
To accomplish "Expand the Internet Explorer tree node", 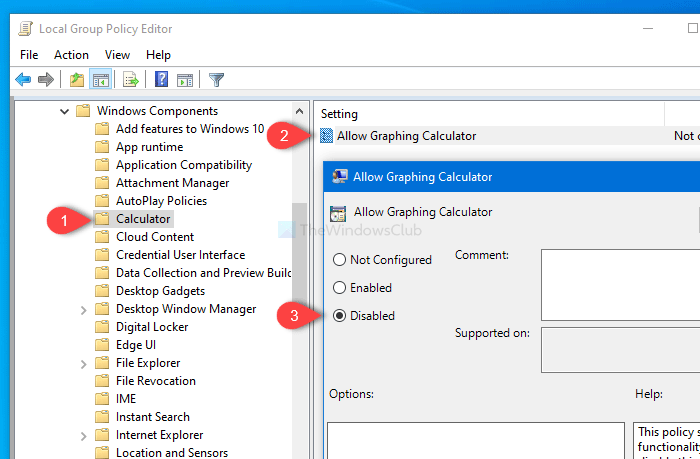I will (x=83, y=435).
